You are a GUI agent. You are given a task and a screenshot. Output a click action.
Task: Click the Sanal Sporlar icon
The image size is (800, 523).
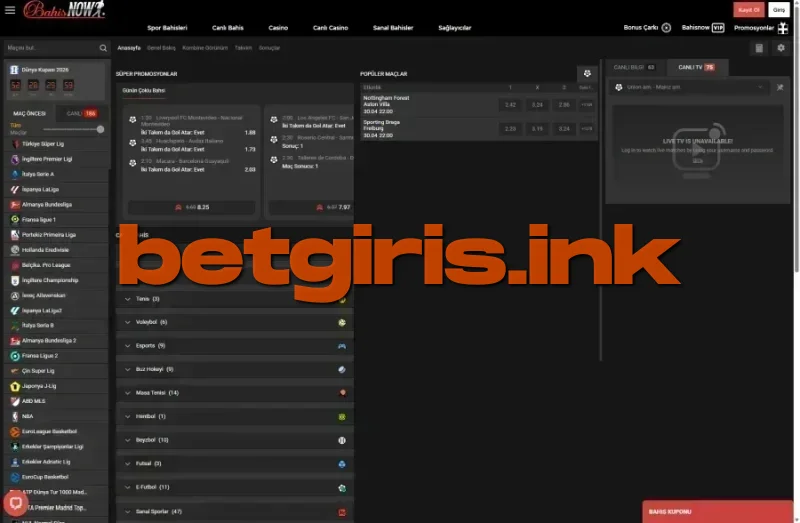[342, 512]
